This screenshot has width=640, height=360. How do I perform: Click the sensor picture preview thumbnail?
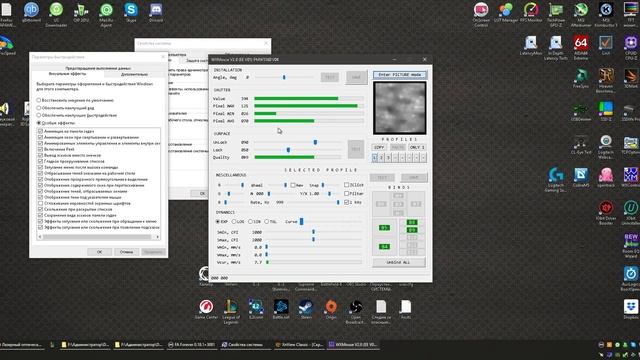[x=400, y=108]
